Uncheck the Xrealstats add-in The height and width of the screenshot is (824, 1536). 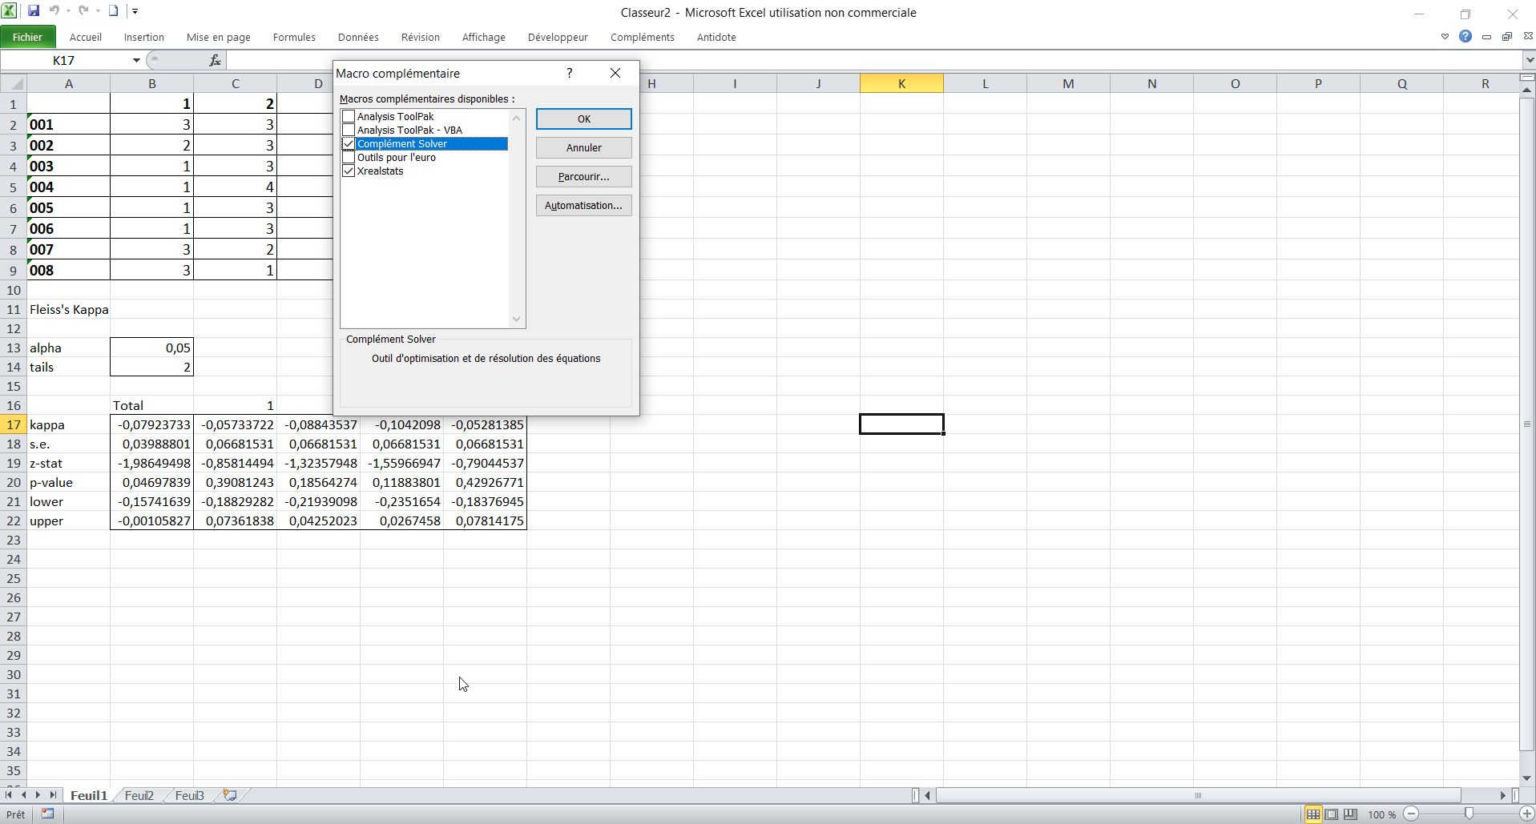tap(348, 171)
